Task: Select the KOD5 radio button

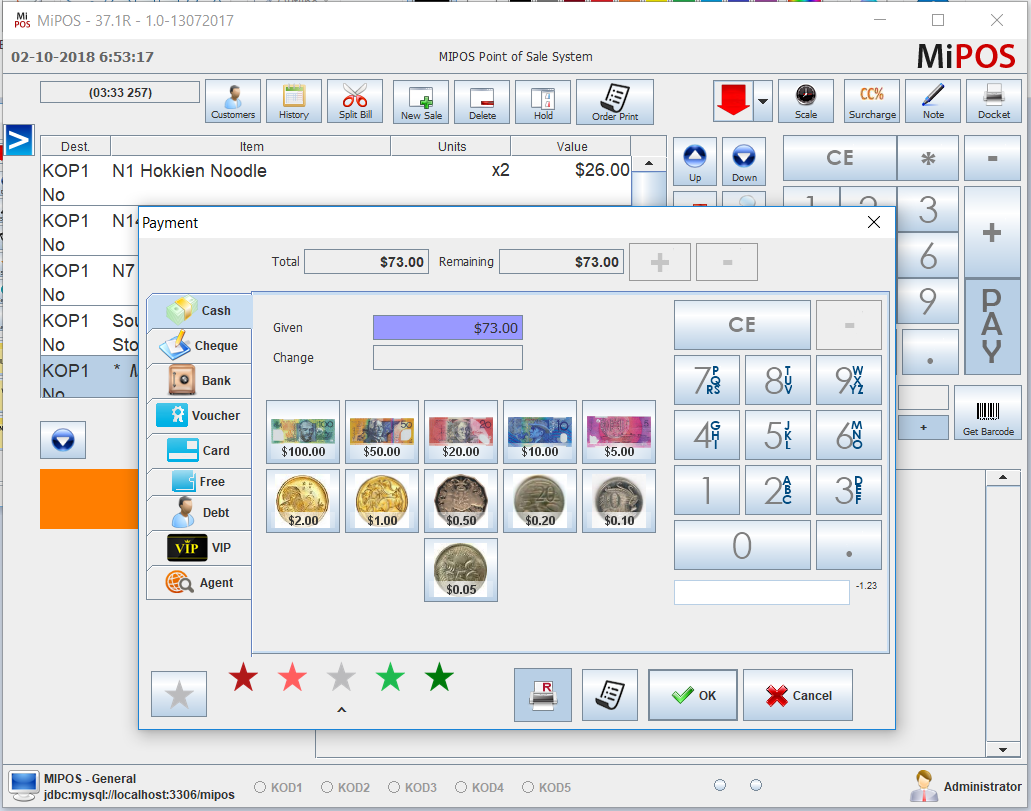Action: coord(529,787)
